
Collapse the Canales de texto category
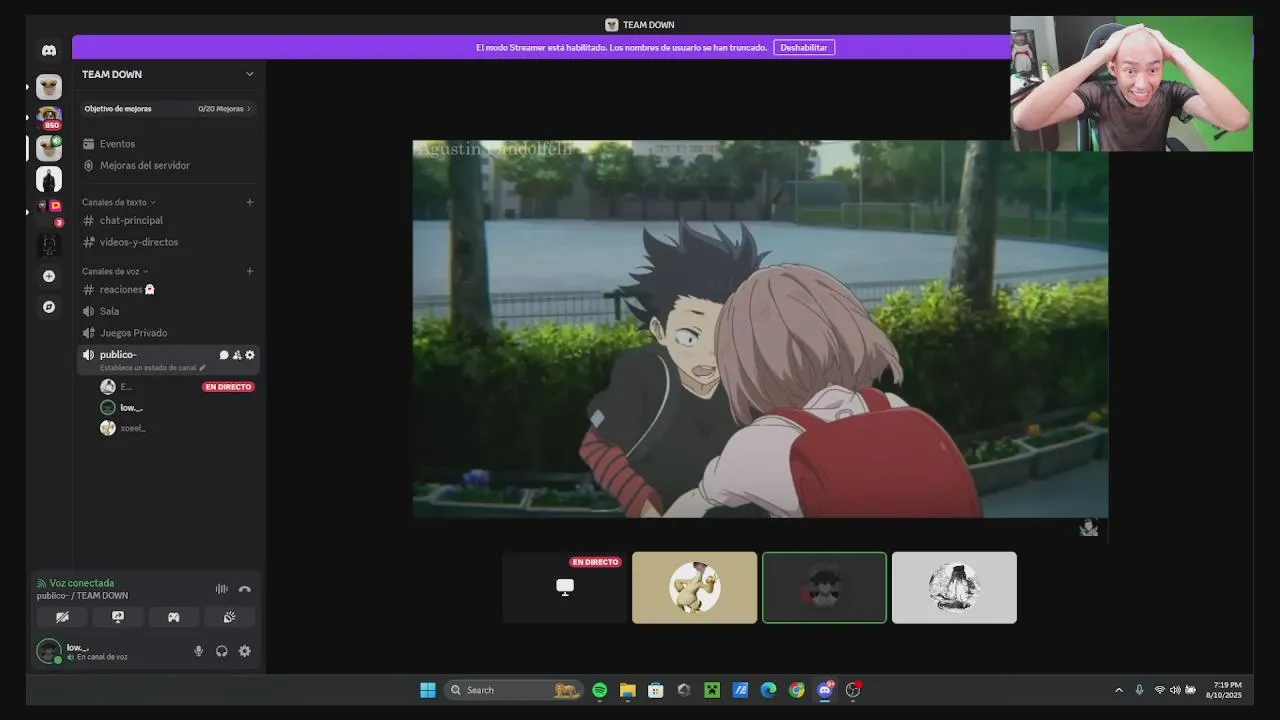click(x=118, y=202)
